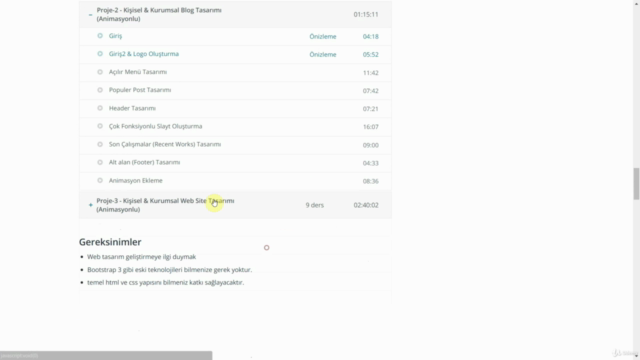Select the Son Çalışmalar (Recent Works) Tasarımı title
The image size is (640, 360).
pos(165,144)
